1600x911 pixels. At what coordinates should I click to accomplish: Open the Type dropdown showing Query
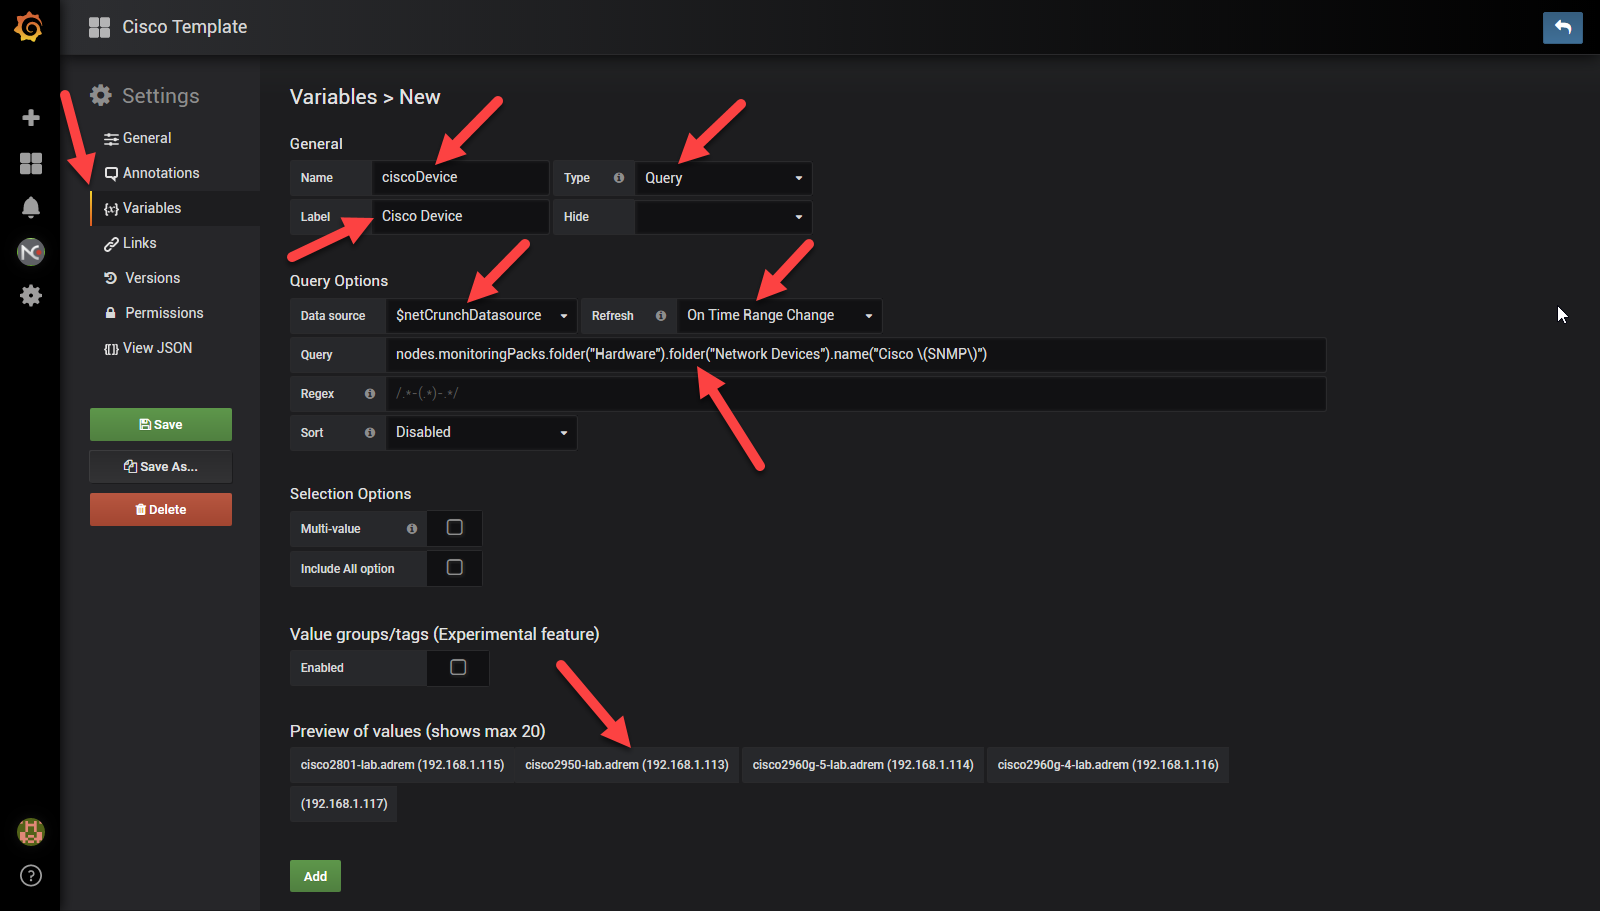tap(723, 178)
